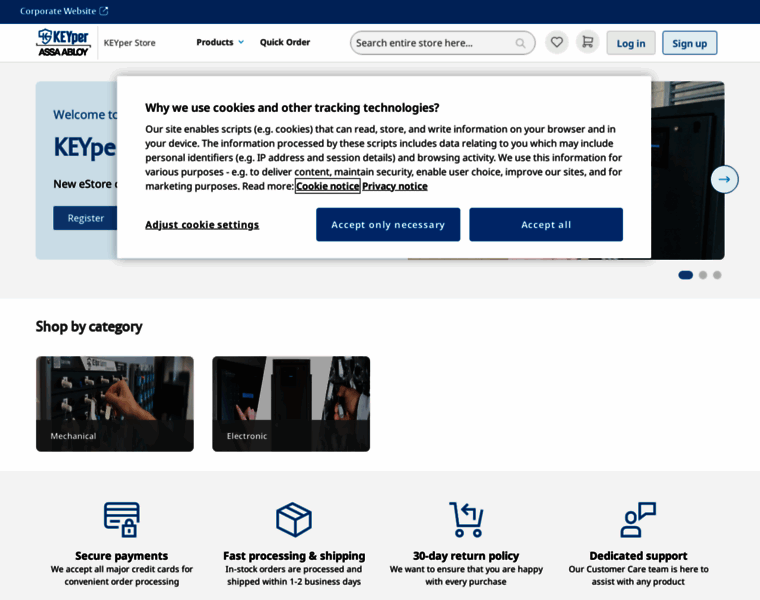Click the Fast processing box icon
The width and height of the screenshot is (760, 600).
point(294,520)
